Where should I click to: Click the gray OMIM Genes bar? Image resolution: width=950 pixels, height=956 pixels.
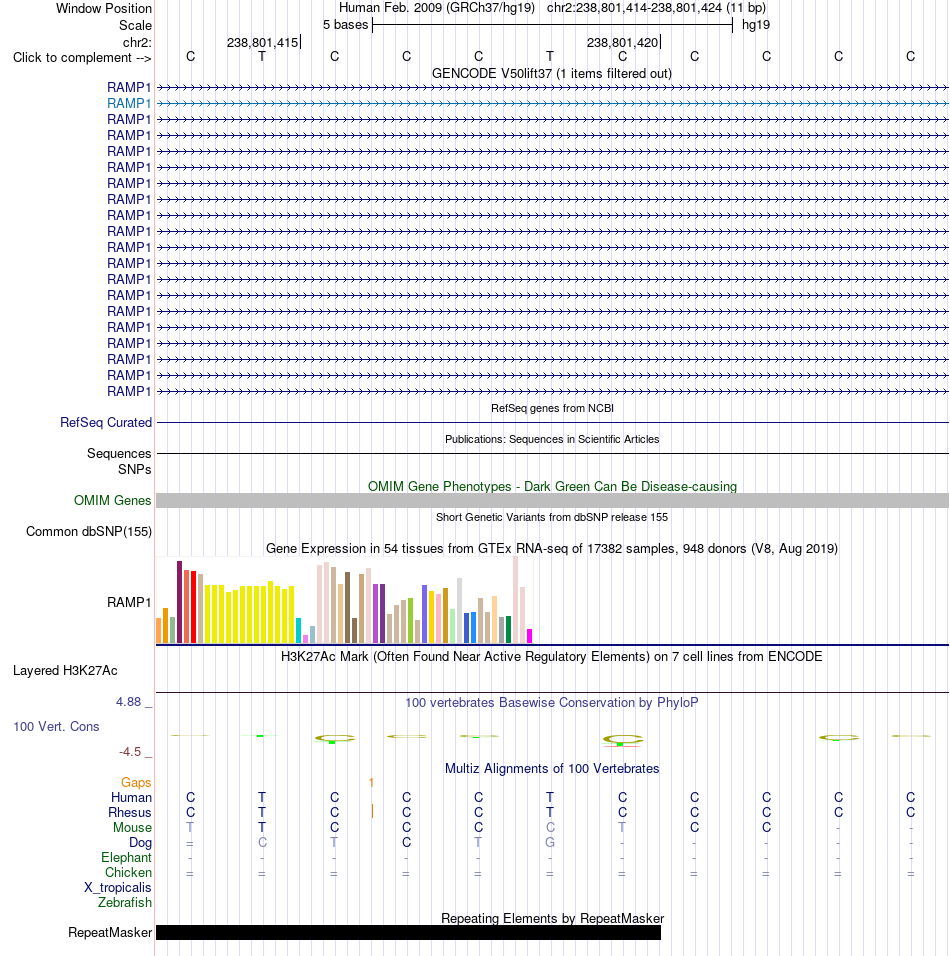pos(552,501)
